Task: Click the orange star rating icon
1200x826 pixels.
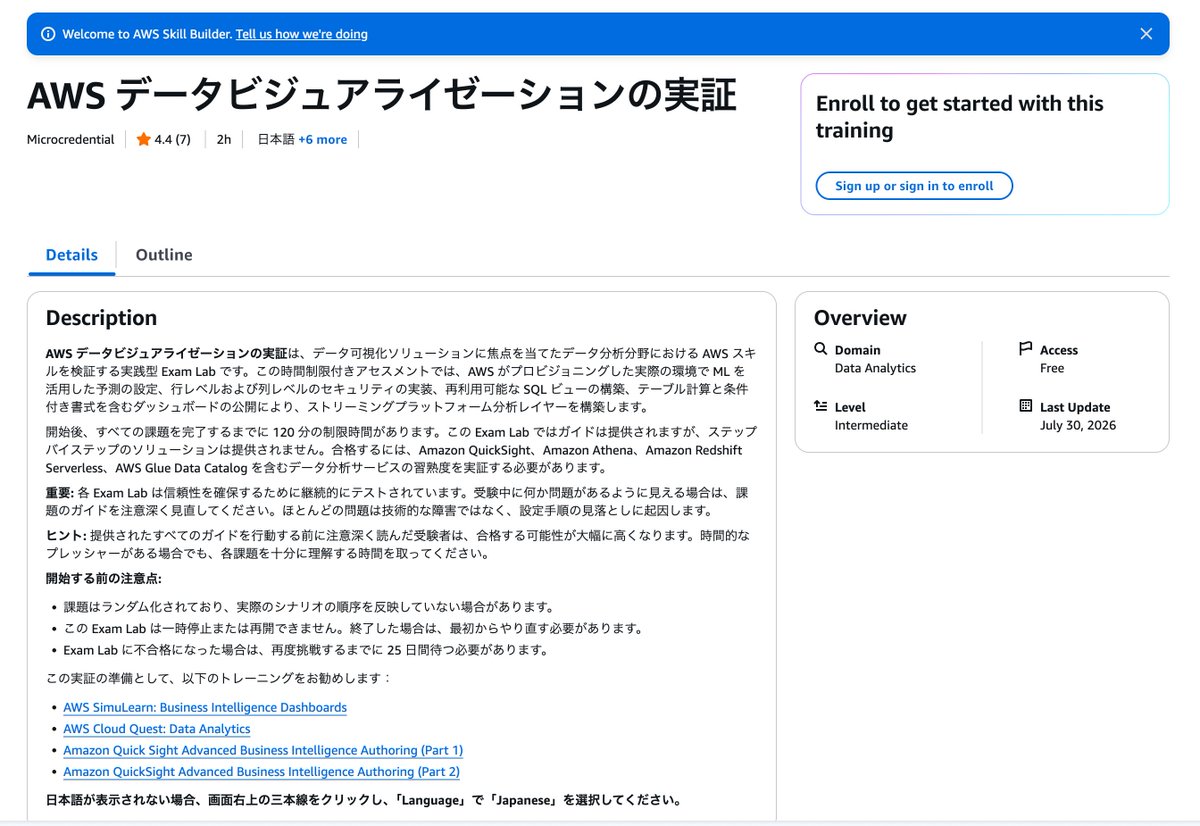Action: (144, 139)
